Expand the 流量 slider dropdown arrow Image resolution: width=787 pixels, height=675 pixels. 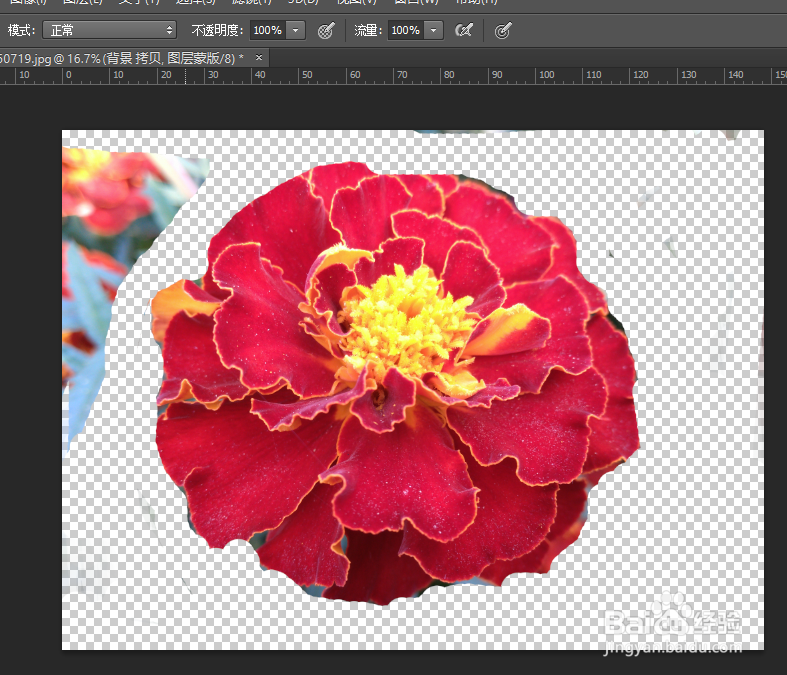point(434,30)
